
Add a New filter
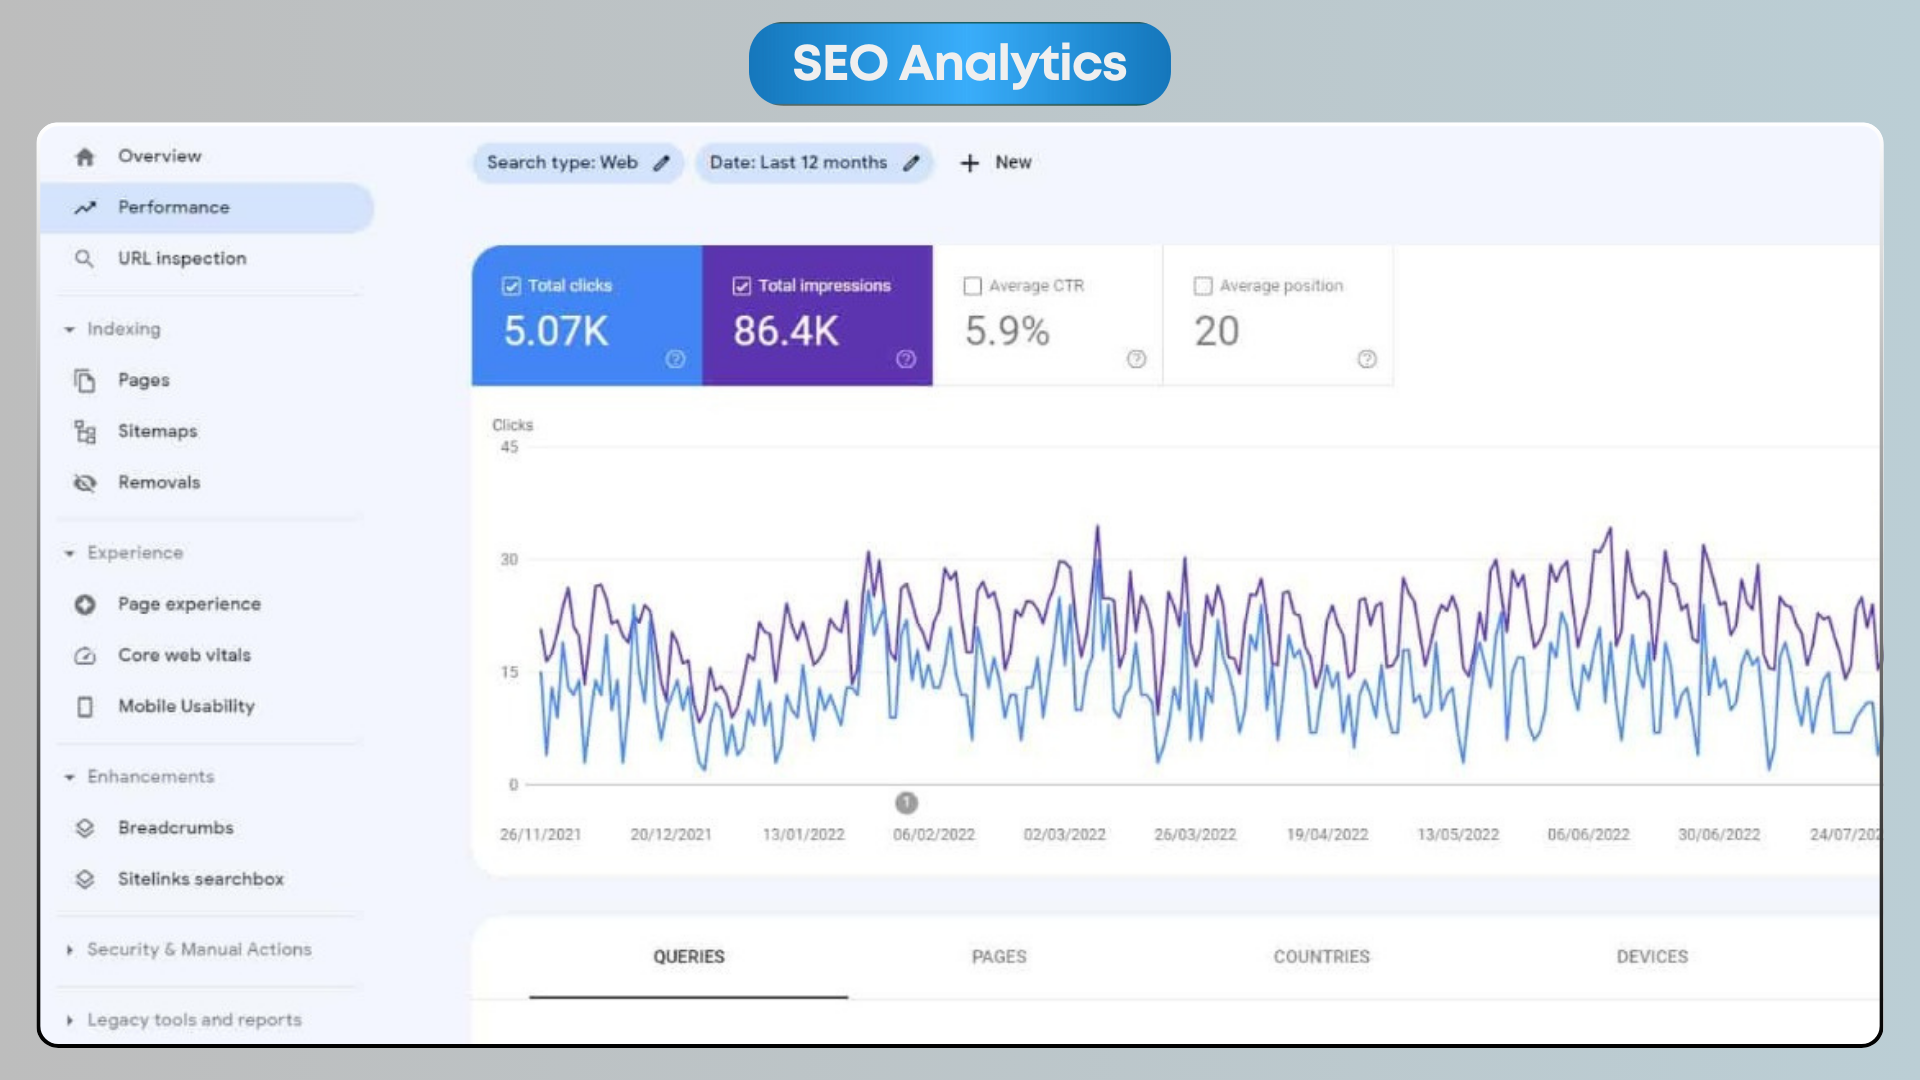(x=995, y=163)
